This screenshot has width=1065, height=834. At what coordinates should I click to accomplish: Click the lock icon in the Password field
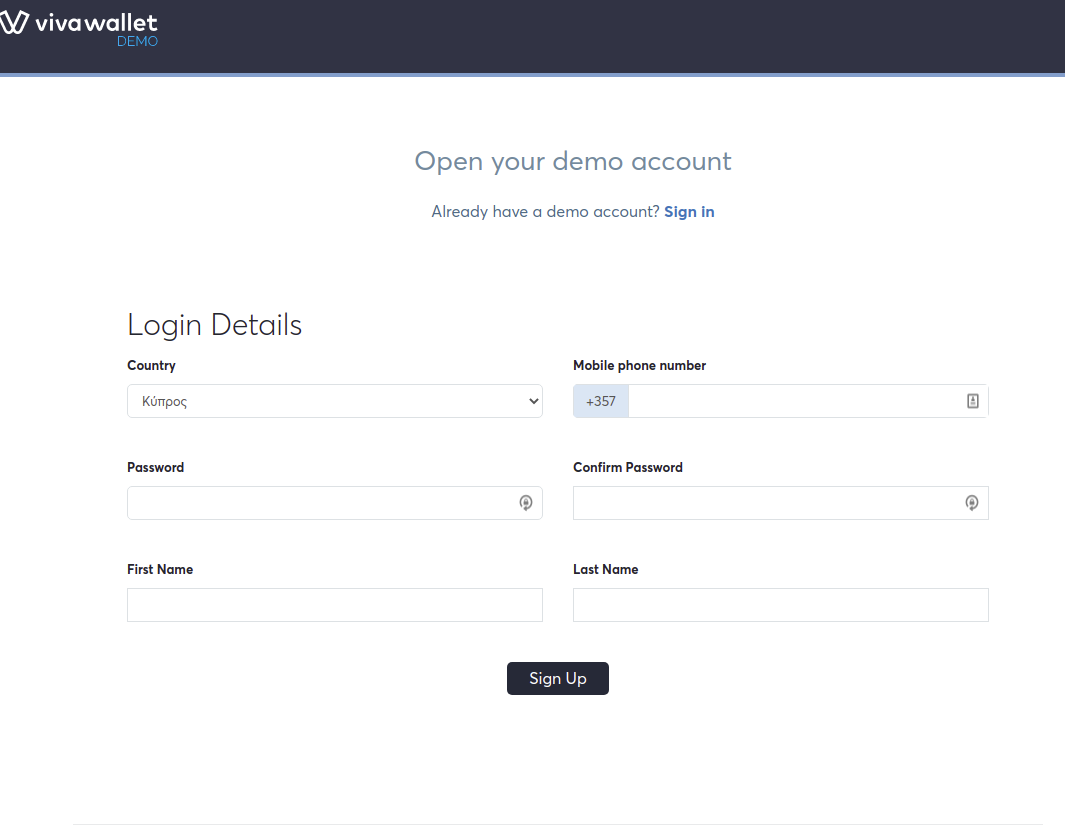(526, 503)
